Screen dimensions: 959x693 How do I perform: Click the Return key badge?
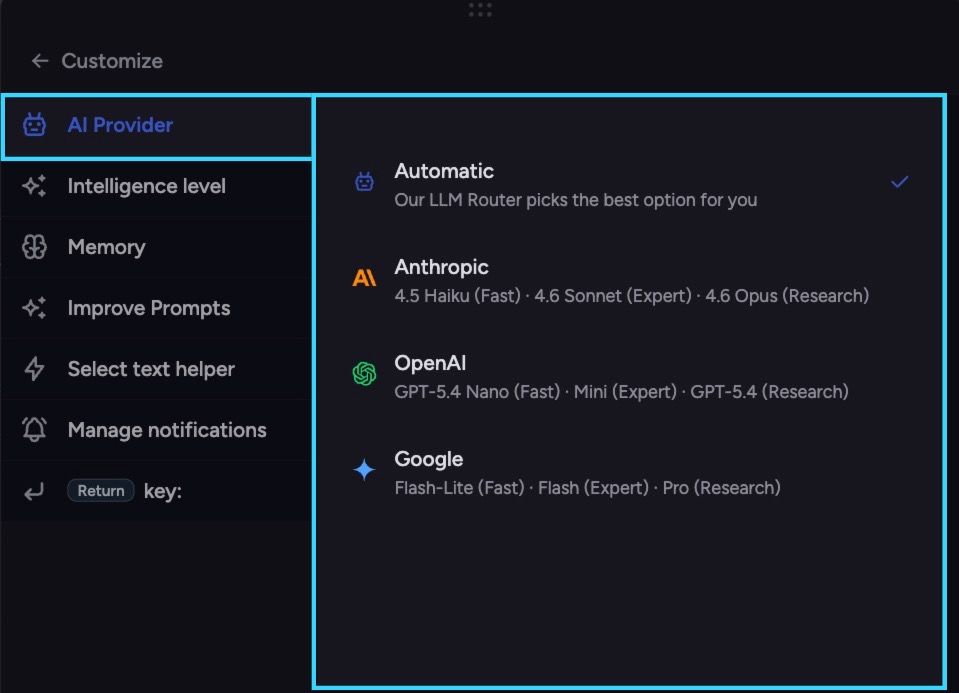click(101, 491)
